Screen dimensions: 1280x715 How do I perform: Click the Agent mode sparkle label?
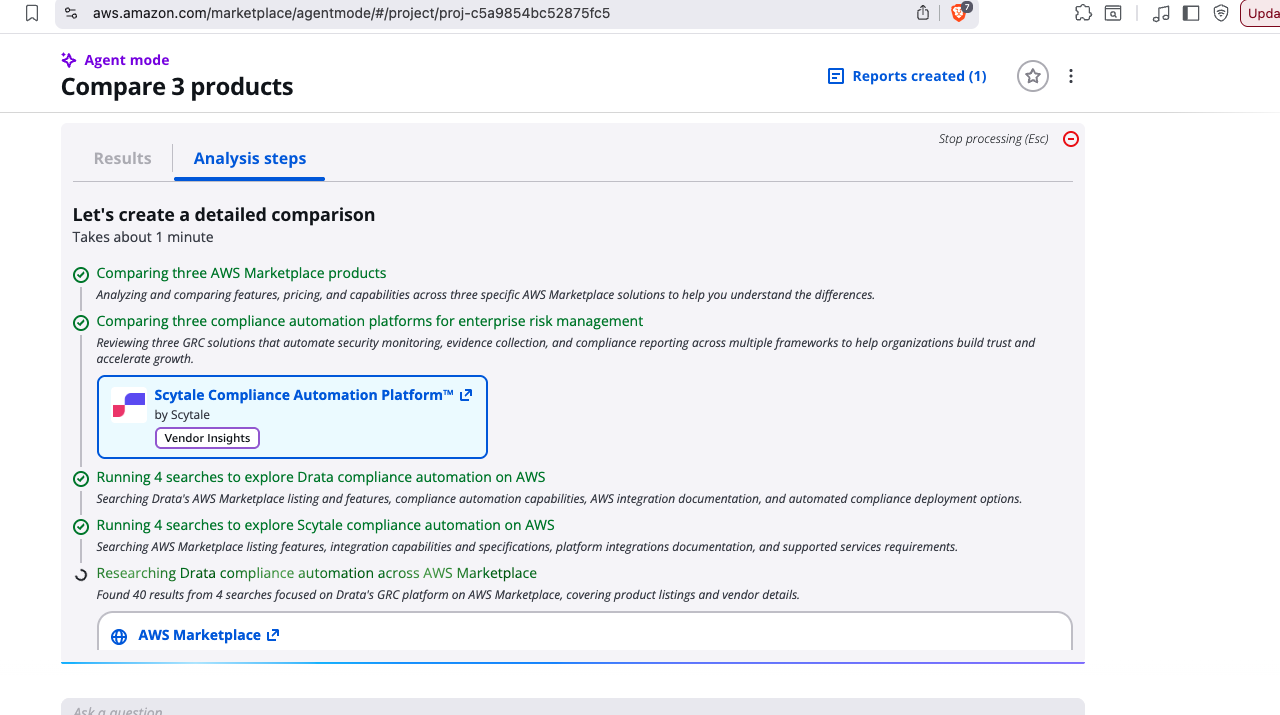coord(115,60)
